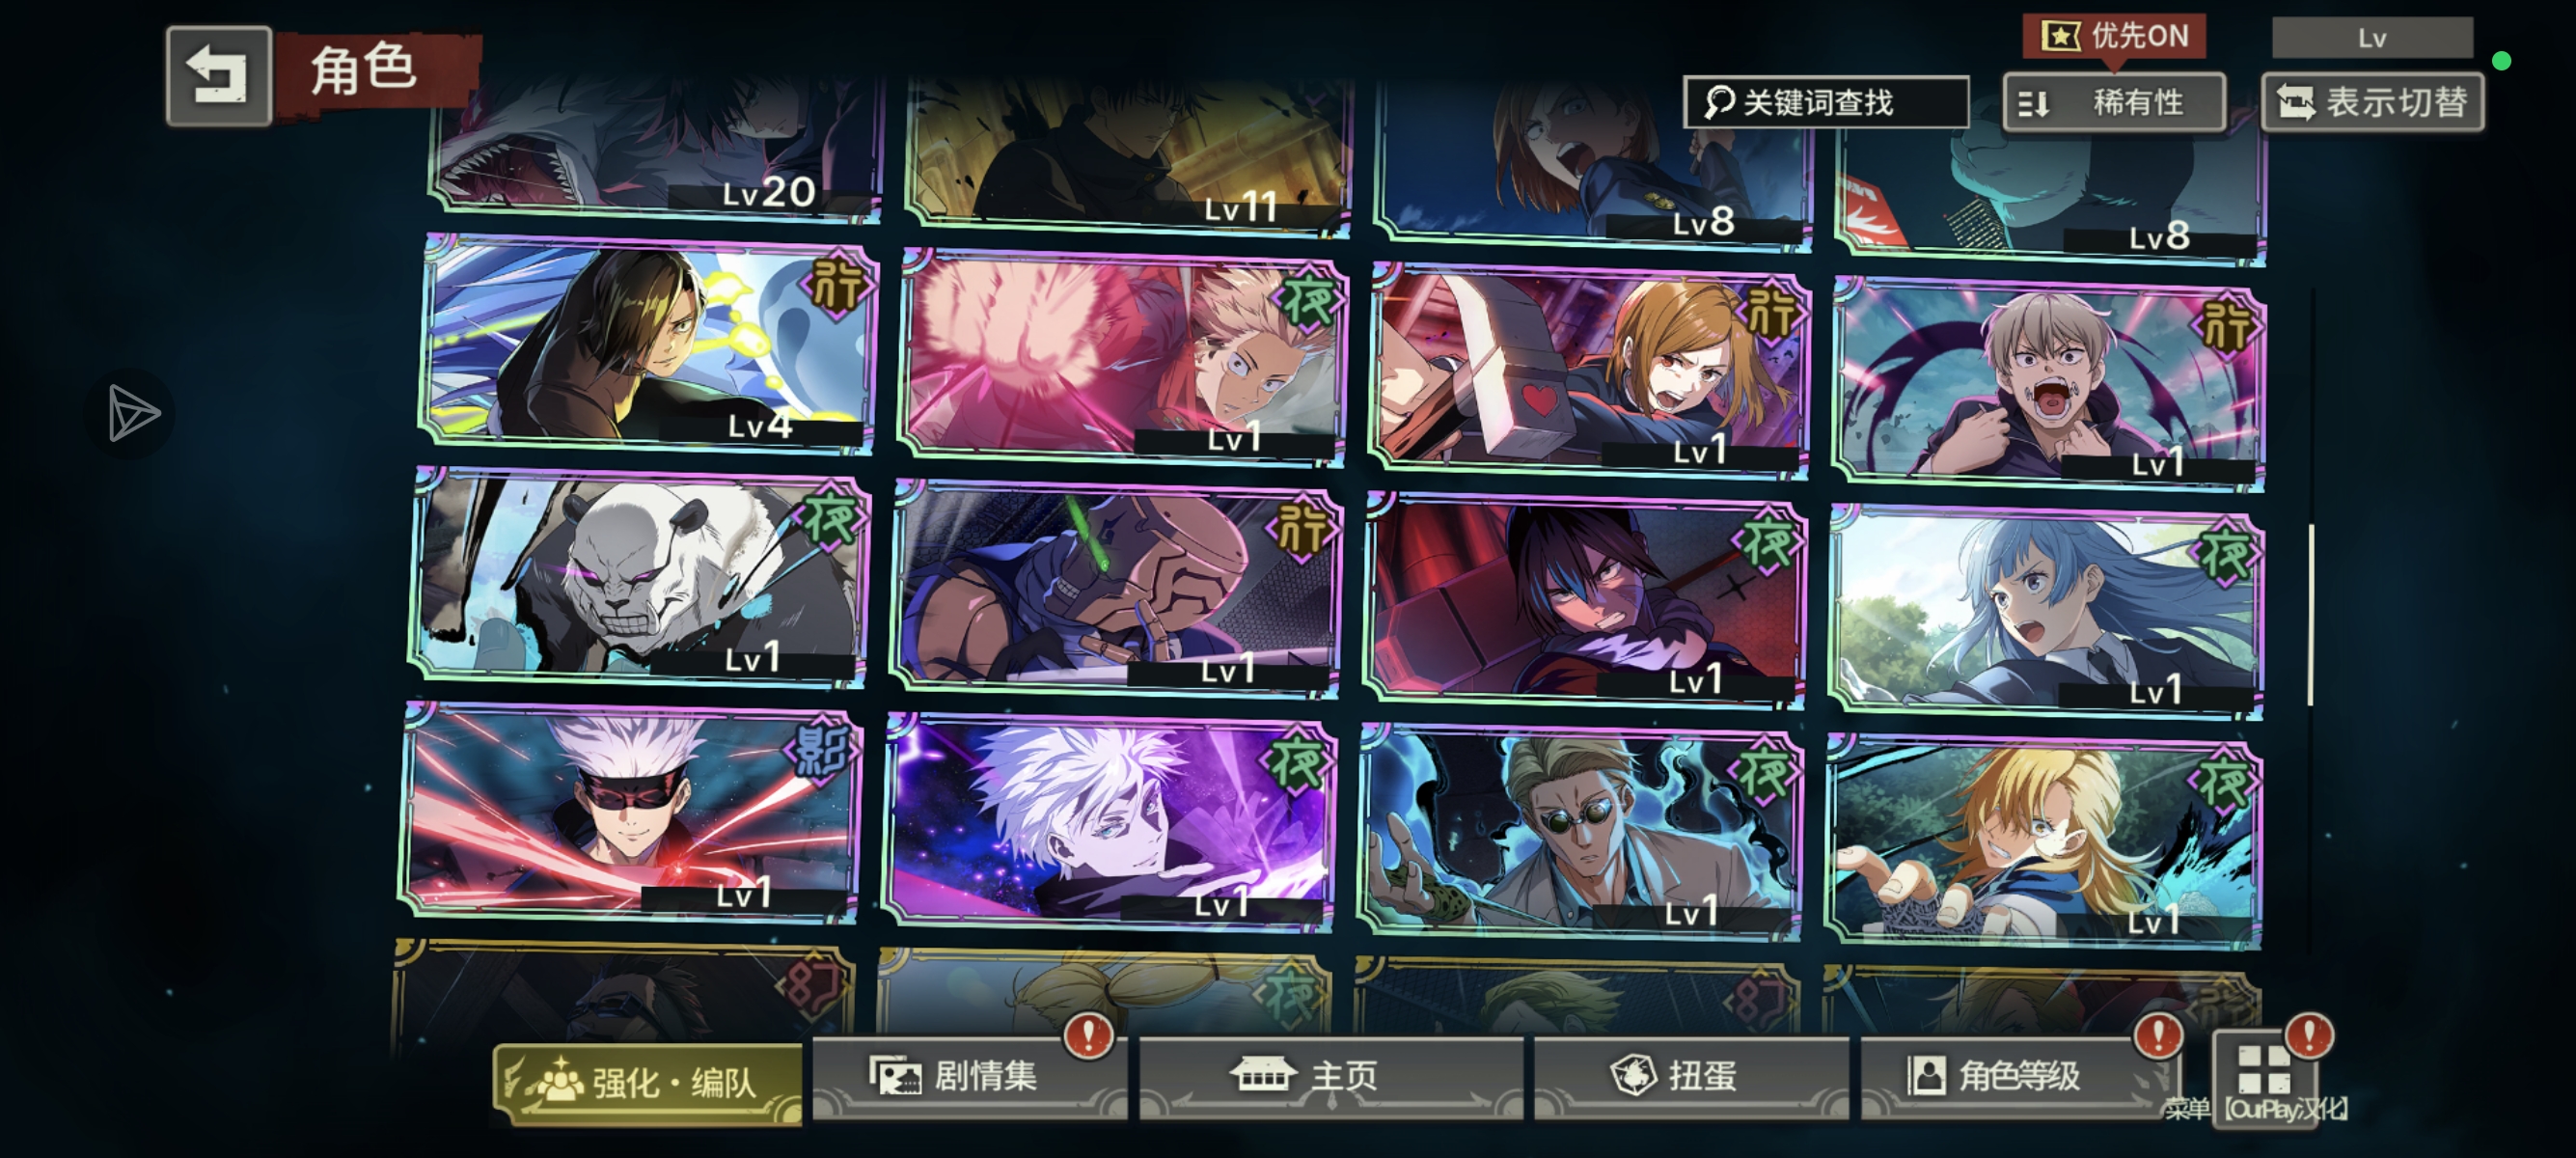The width and height of the screenshot is (2576, 1158).
Task: Open the 剧情集 story tab
Action: tap(969, 1077)
